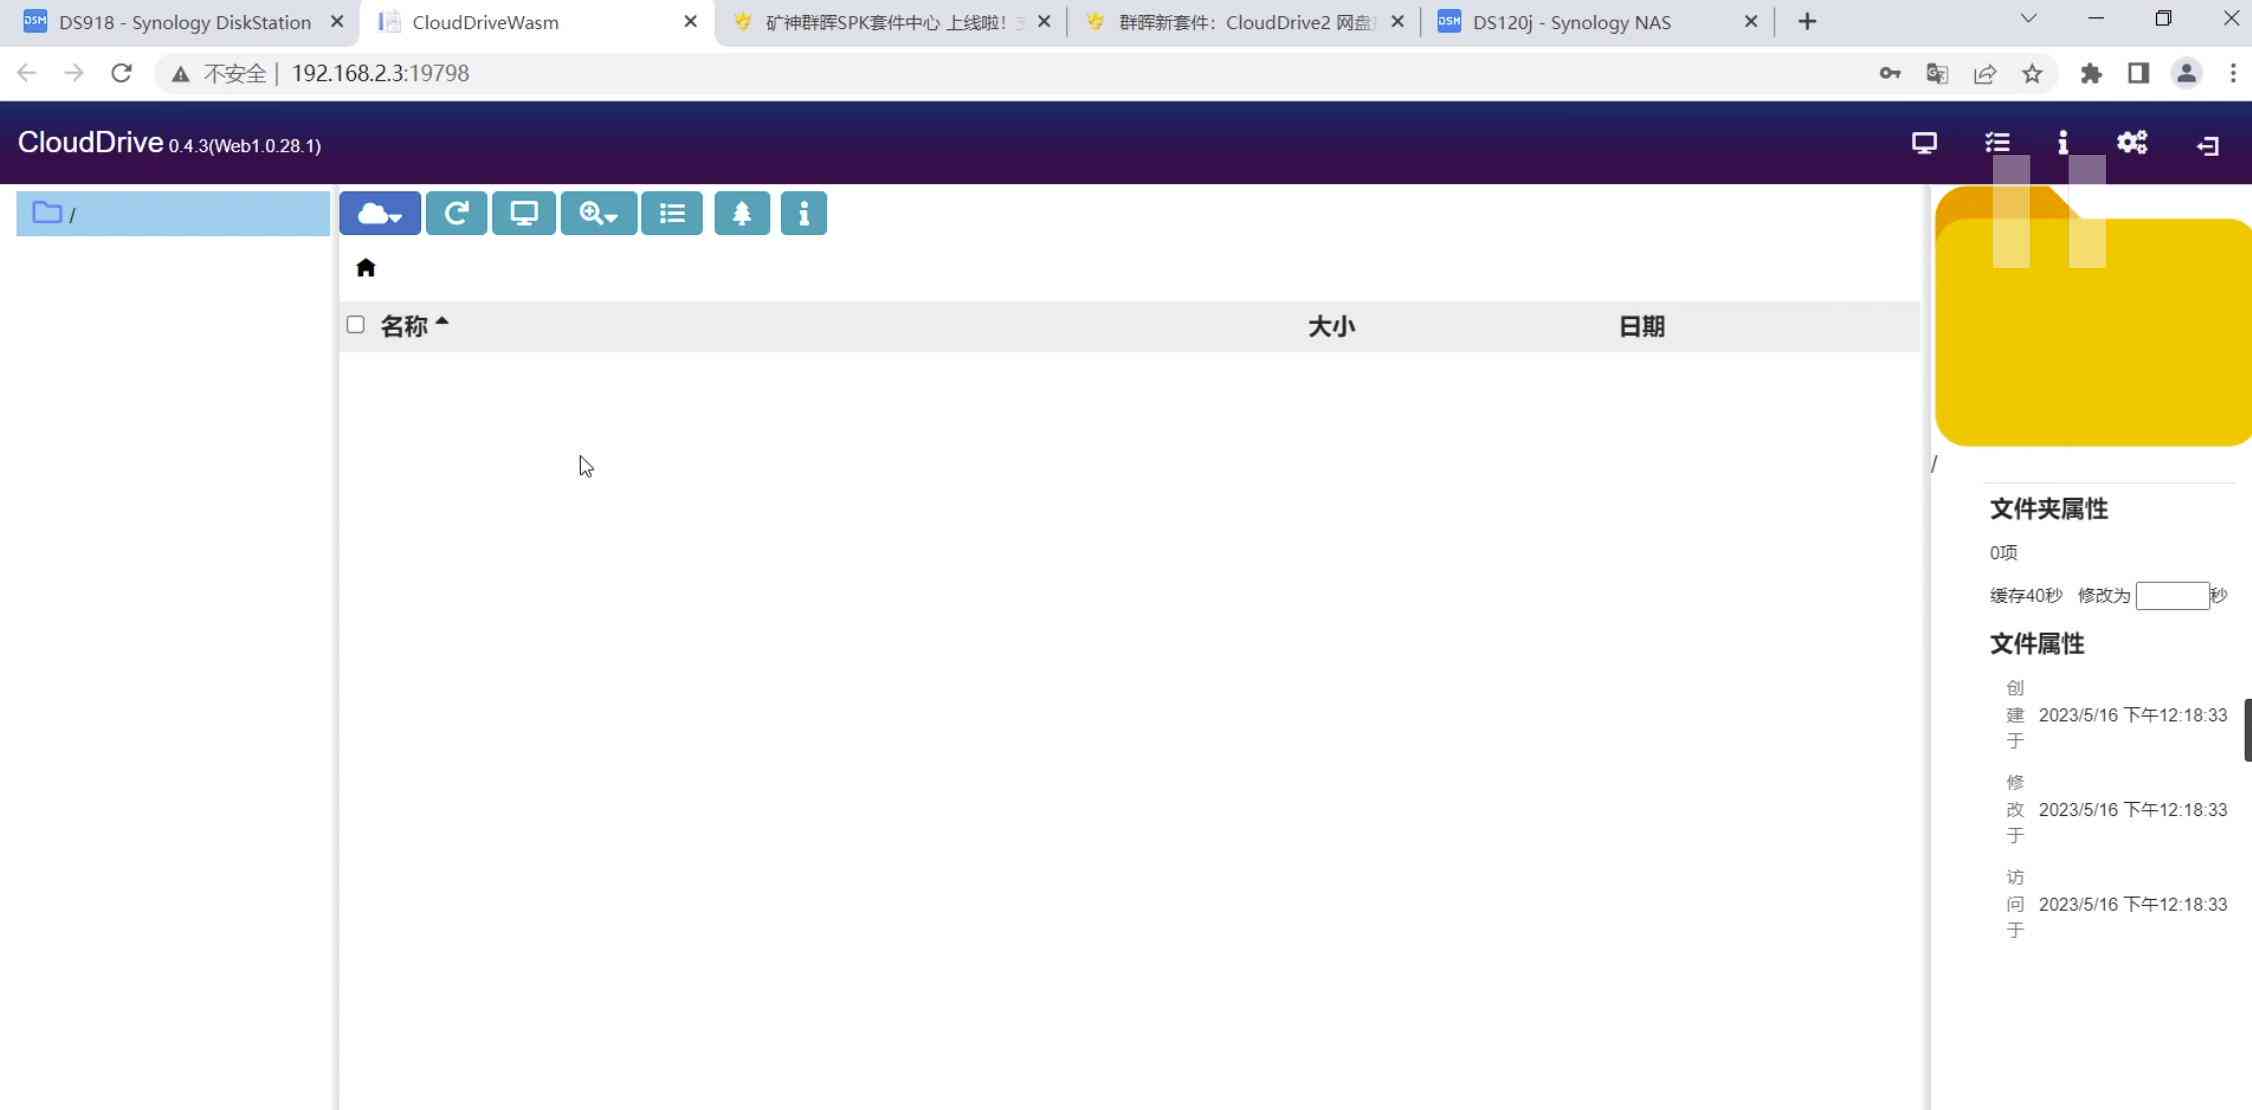Click the 创建于 date value
This screenshot has height=1110, width=2252.
2133,715
